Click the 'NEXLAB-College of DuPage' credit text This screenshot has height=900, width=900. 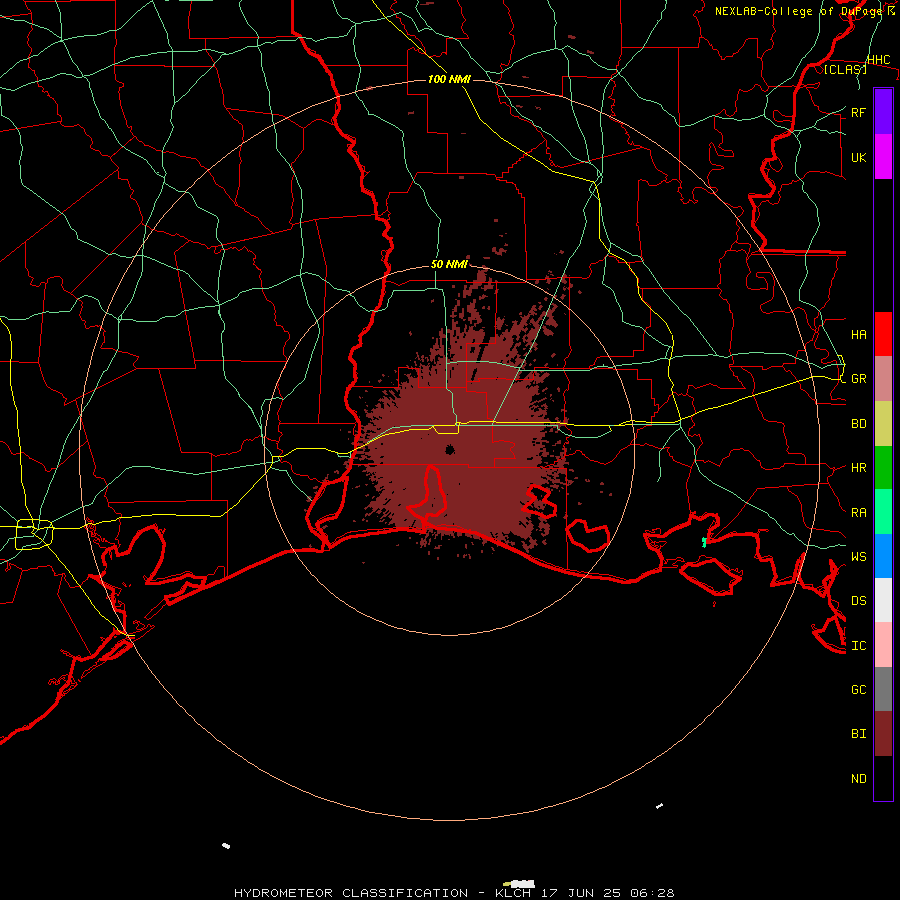point(800,11)
